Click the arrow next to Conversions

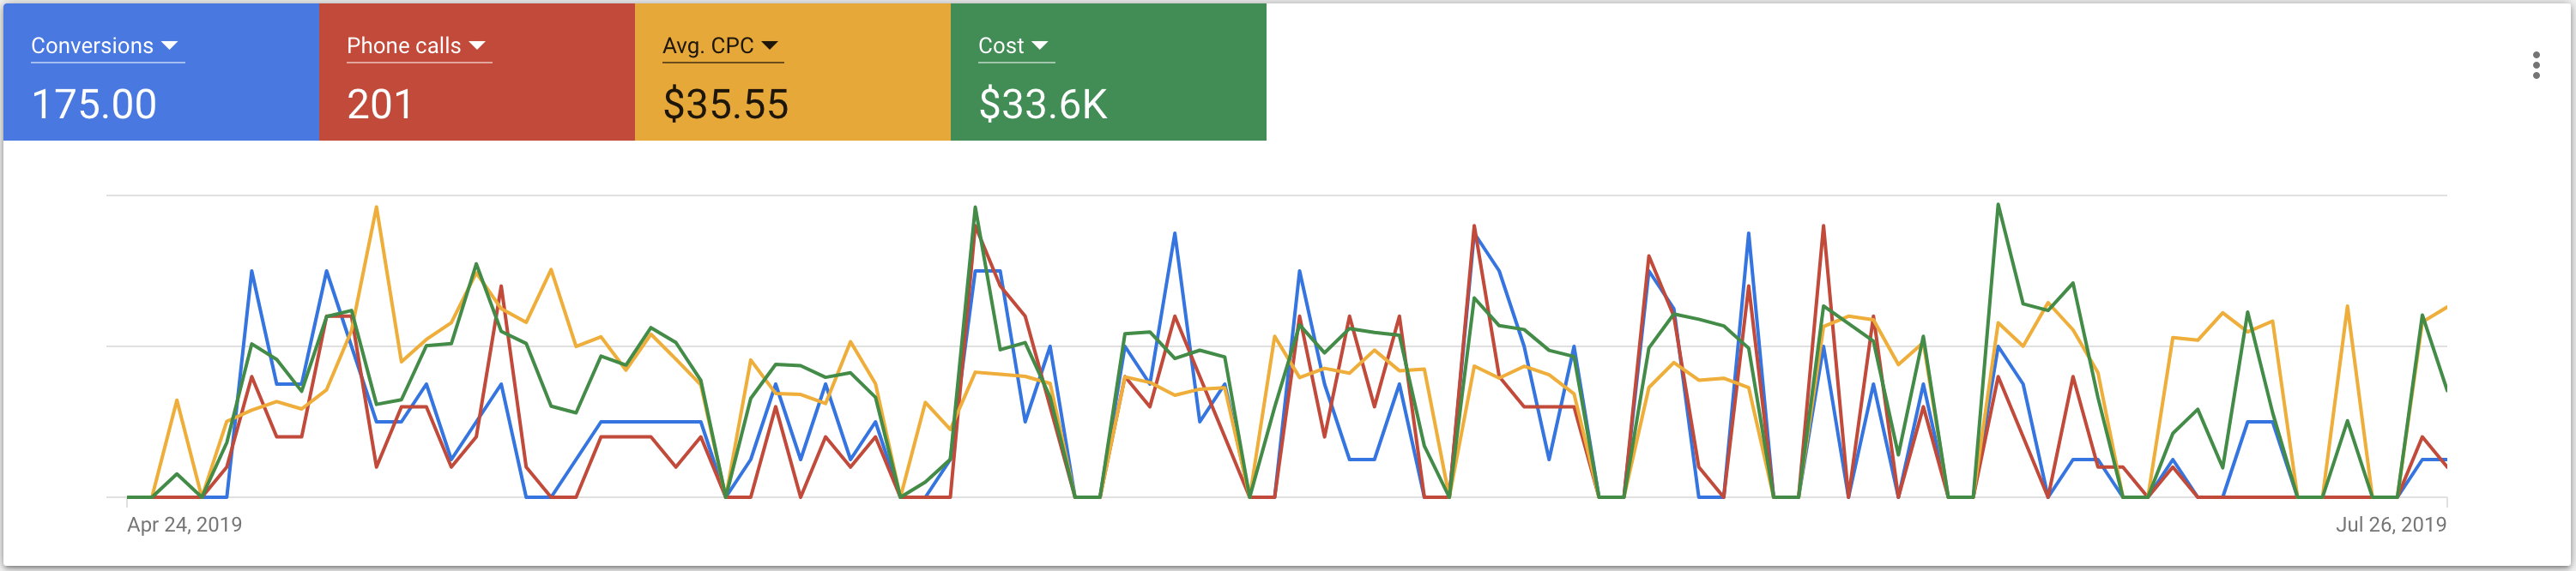(170, 46)
